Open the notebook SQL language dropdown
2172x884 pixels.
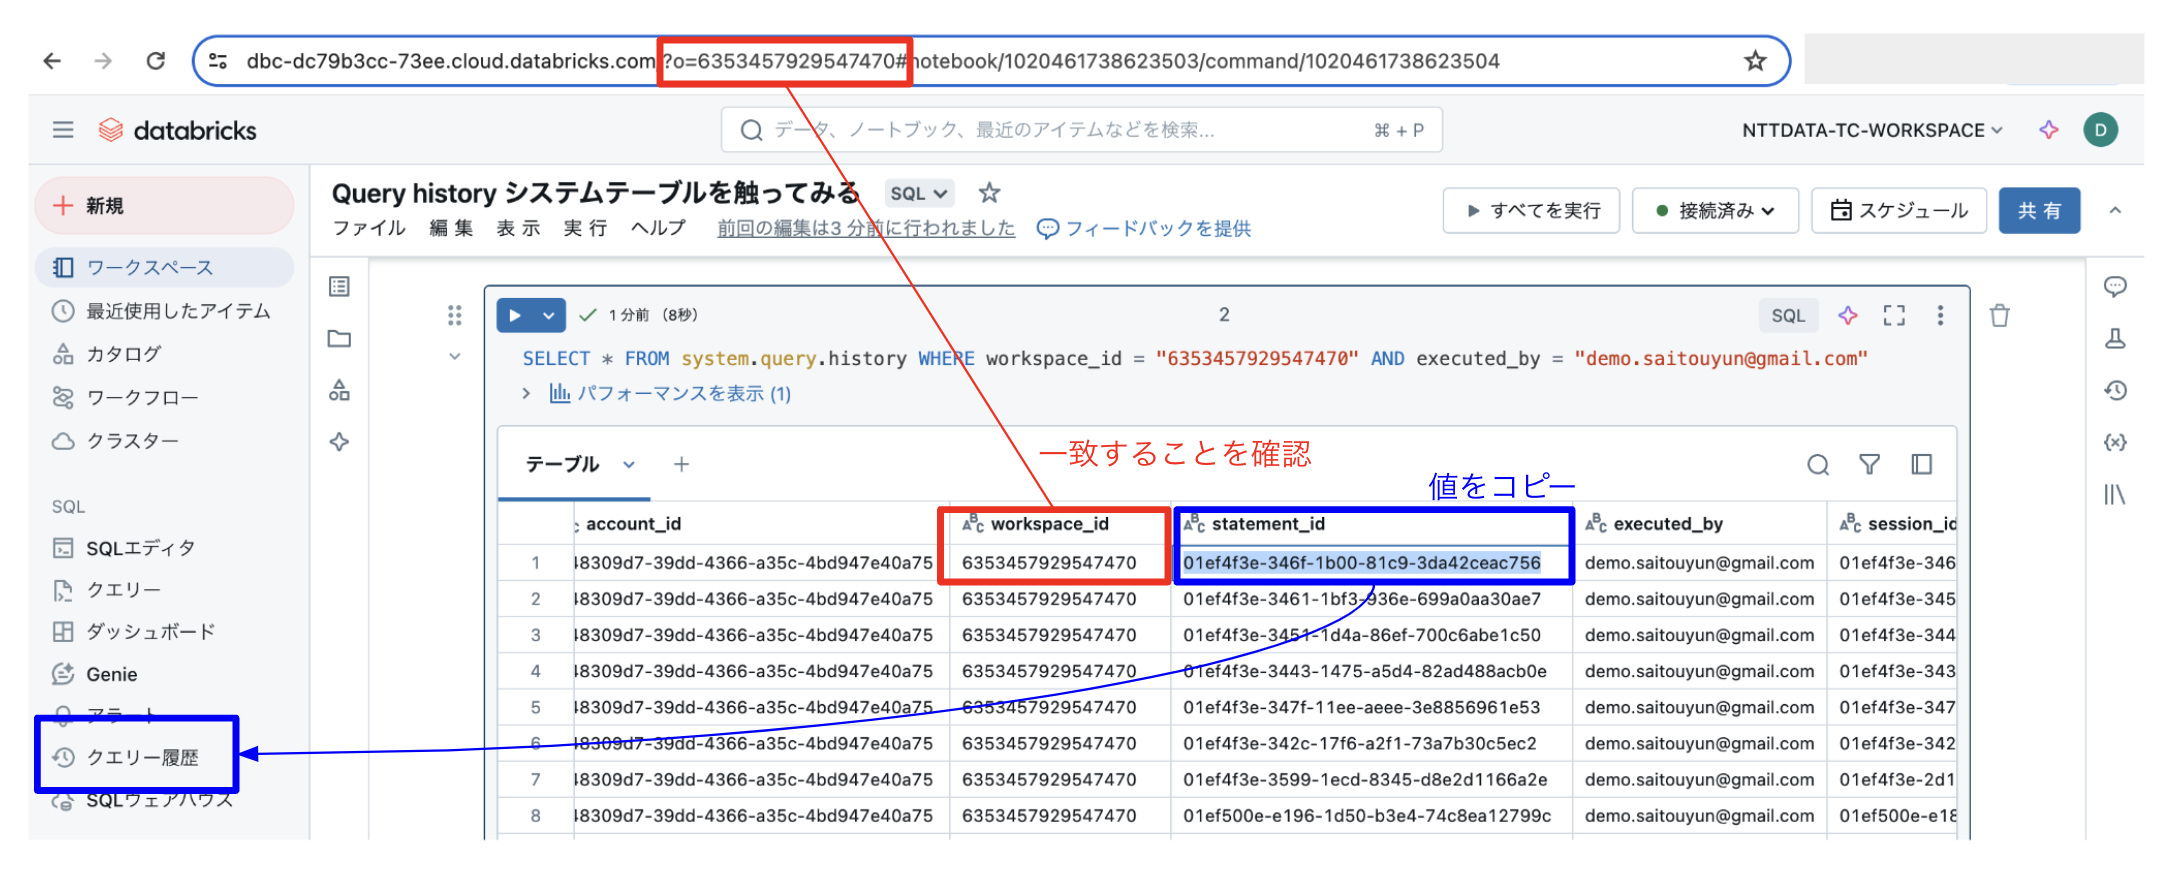(919, 194)
